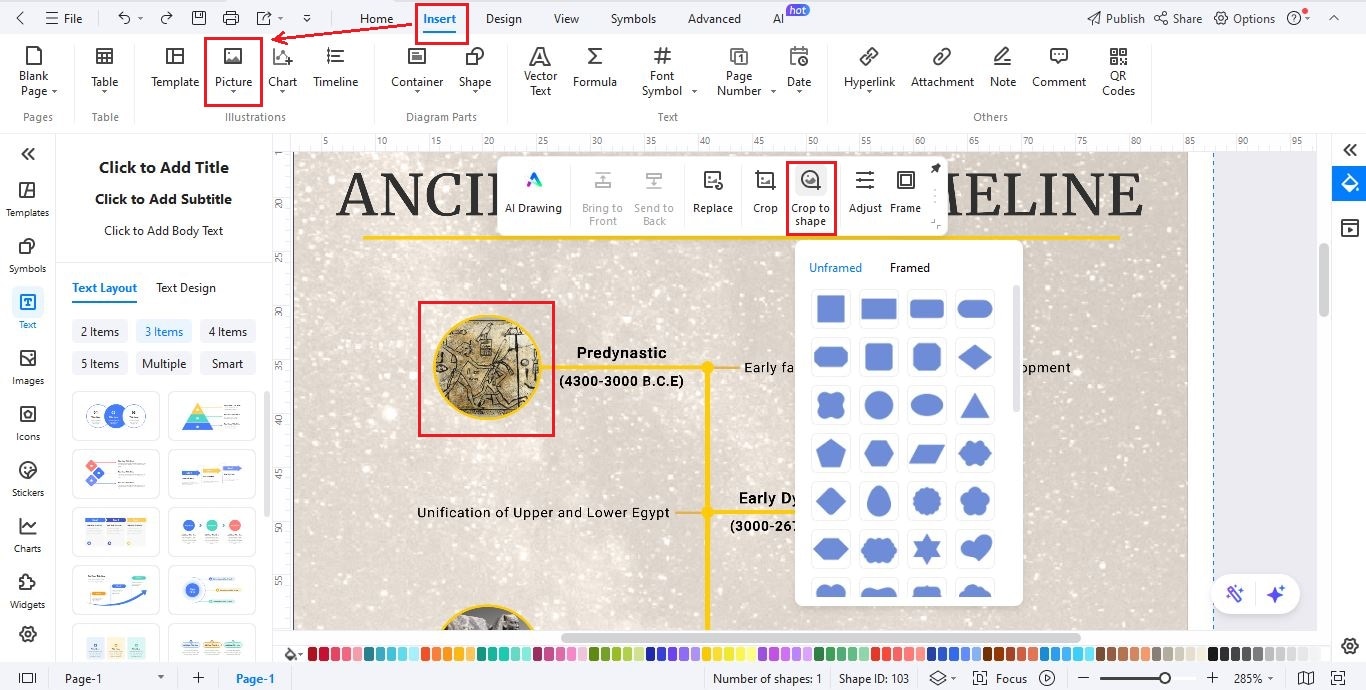Open Symbols sidebar panel
Image resolution: width=1366 pixels, height=690 pixels.
(x=27, y=255)
